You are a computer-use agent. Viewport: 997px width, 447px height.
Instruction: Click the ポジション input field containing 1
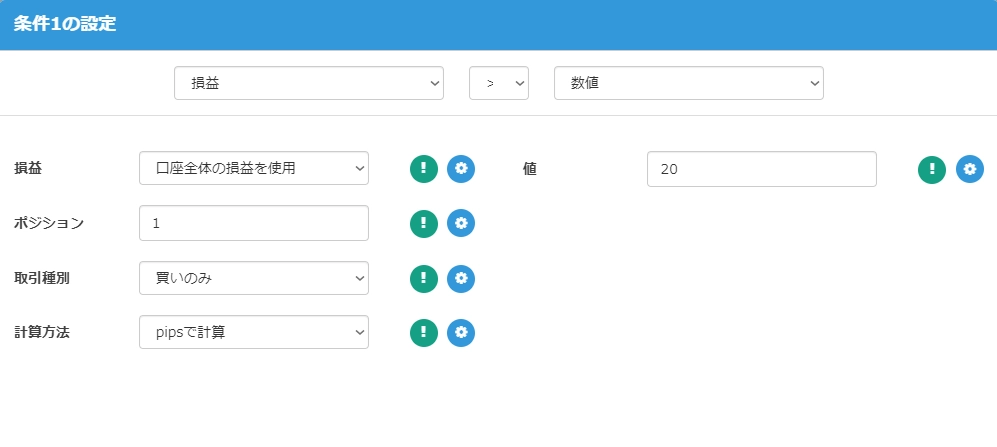pyautogui.click(x=254, y=223)
